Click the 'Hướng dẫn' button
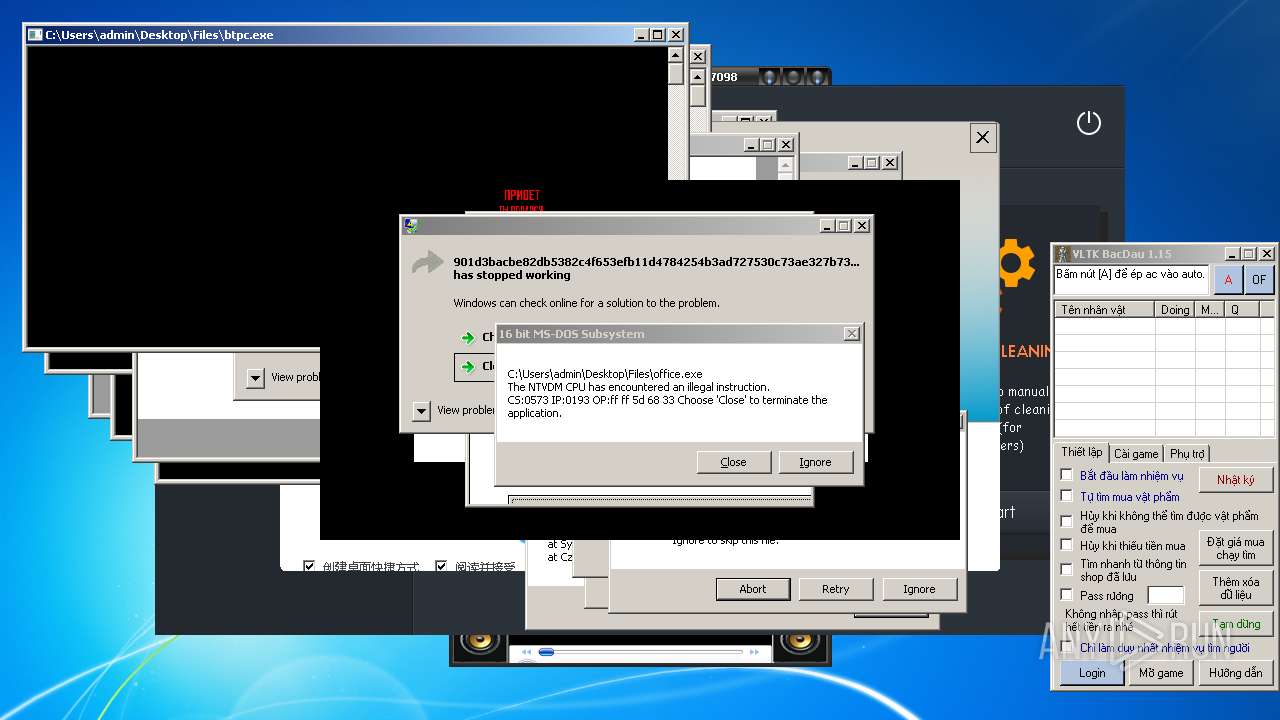1280x720 pixels. (1236, 673)
